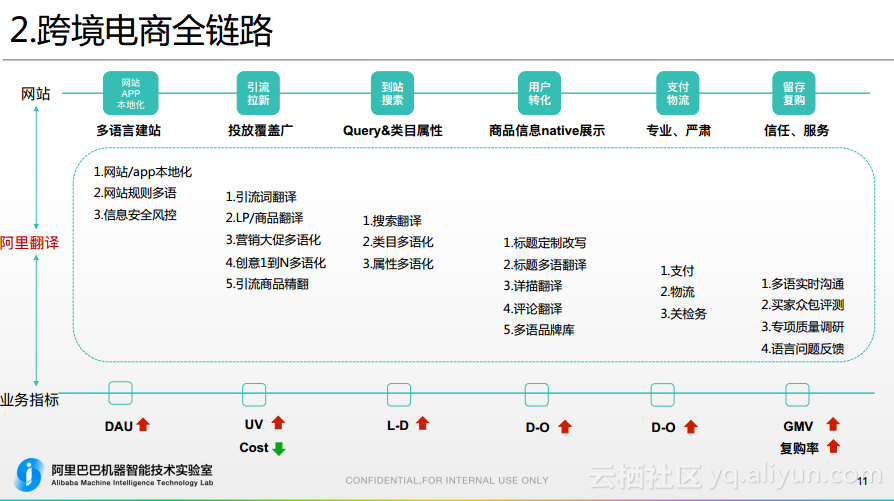The height and width of the screenshot is (501, 894).
Task: Click the DAU metric label
Action: pos(119,426)
